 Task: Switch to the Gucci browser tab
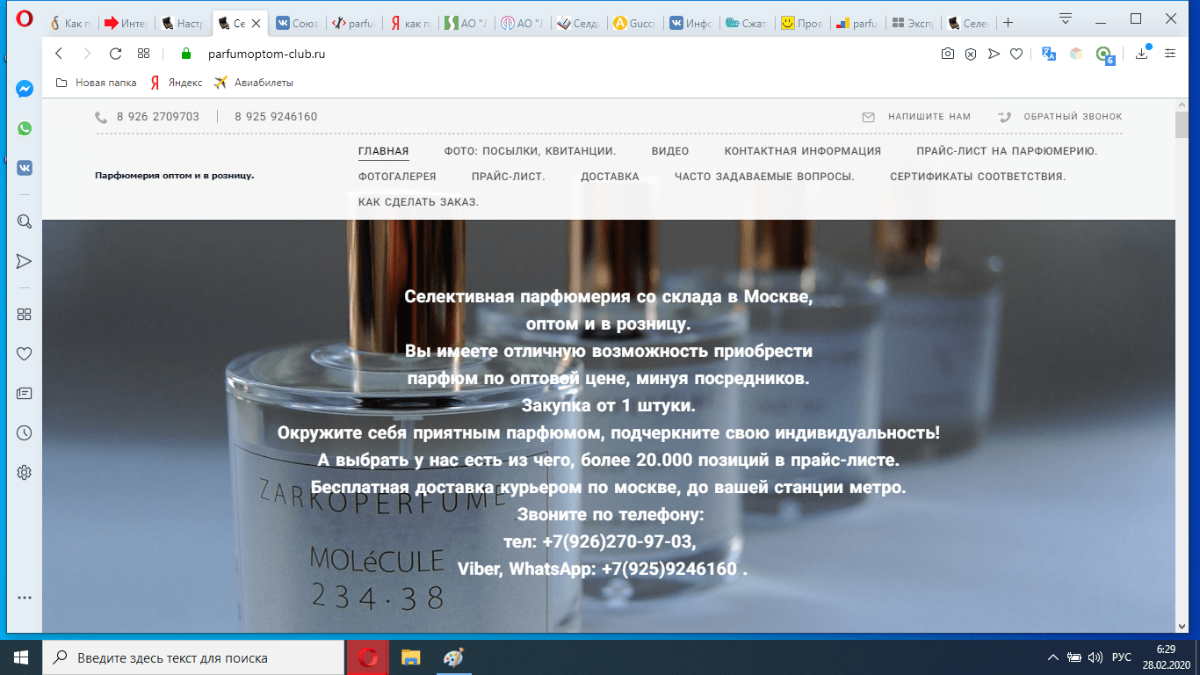click(633, 21)
